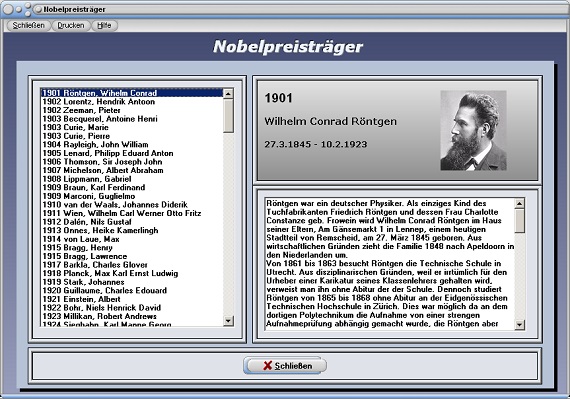Viewport: 570px width, 399px height.
Task: Select 1911 Wien, Wilhelm Carl Werner
Action: (132, 213)
